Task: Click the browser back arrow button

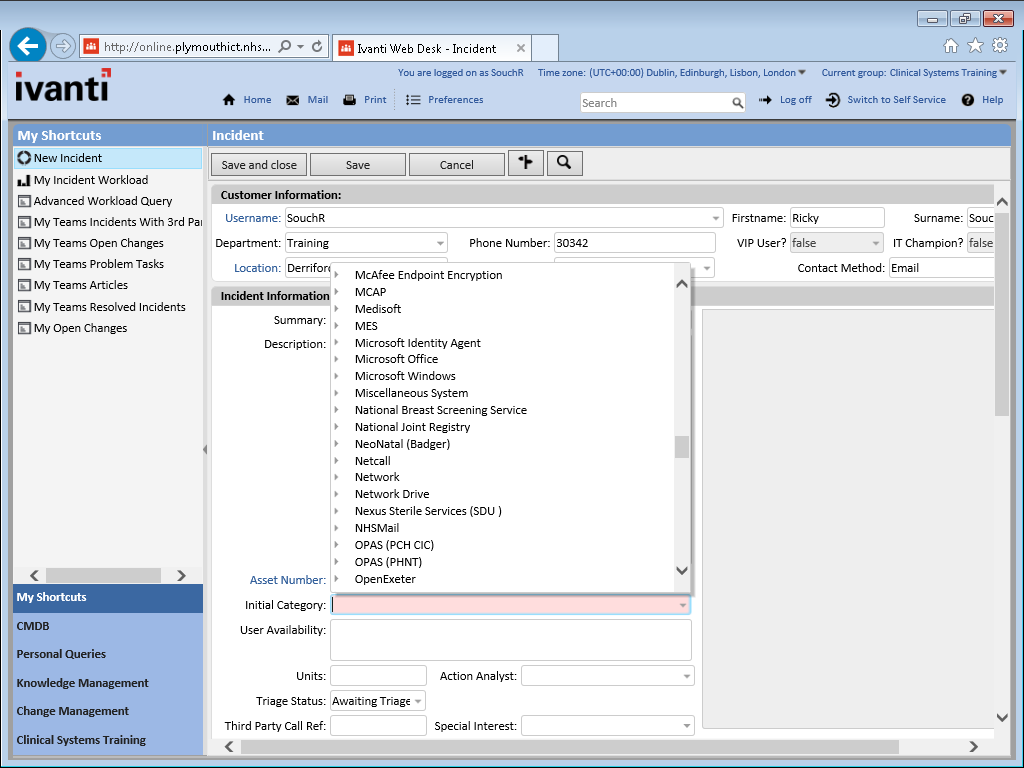Action: coord(28,46)
